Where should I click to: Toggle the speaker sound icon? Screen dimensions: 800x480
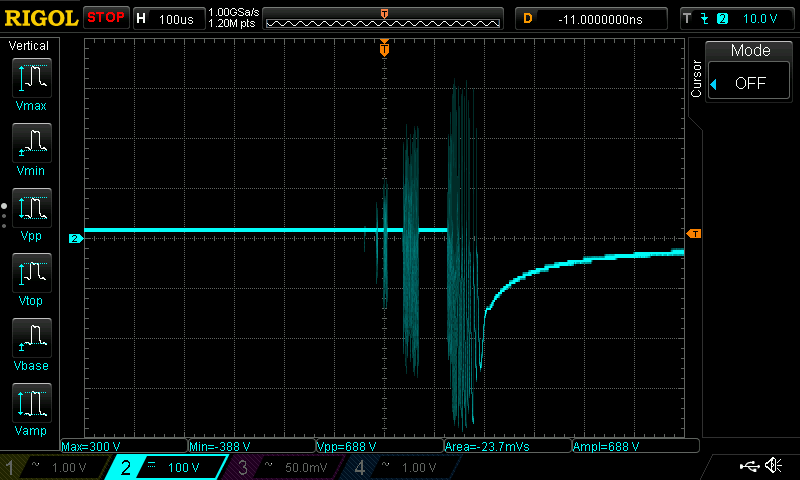coord(773,466)
